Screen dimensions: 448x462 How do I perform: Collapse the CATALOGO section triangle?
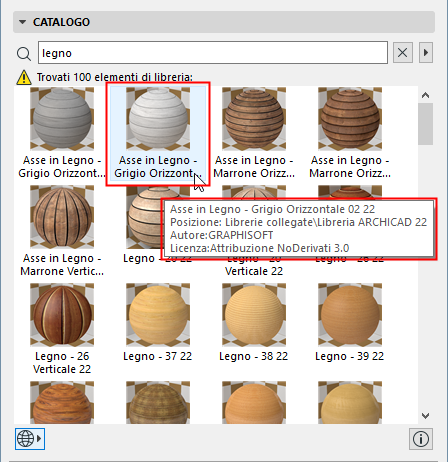pyautogui.click(x=22, y=22)
